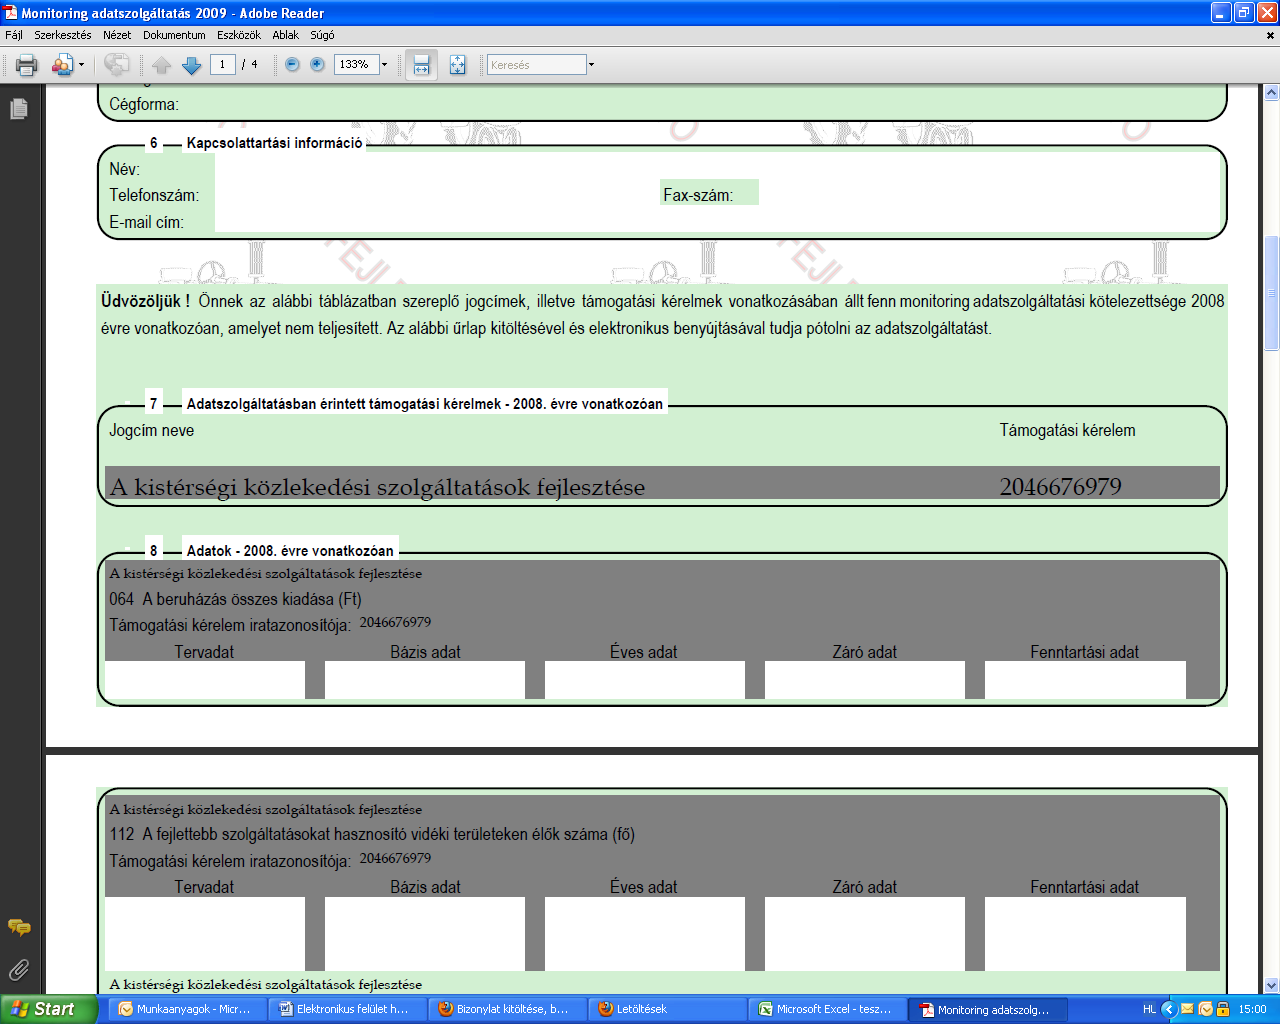Click the Keresés search field

[x=536, y=65]
